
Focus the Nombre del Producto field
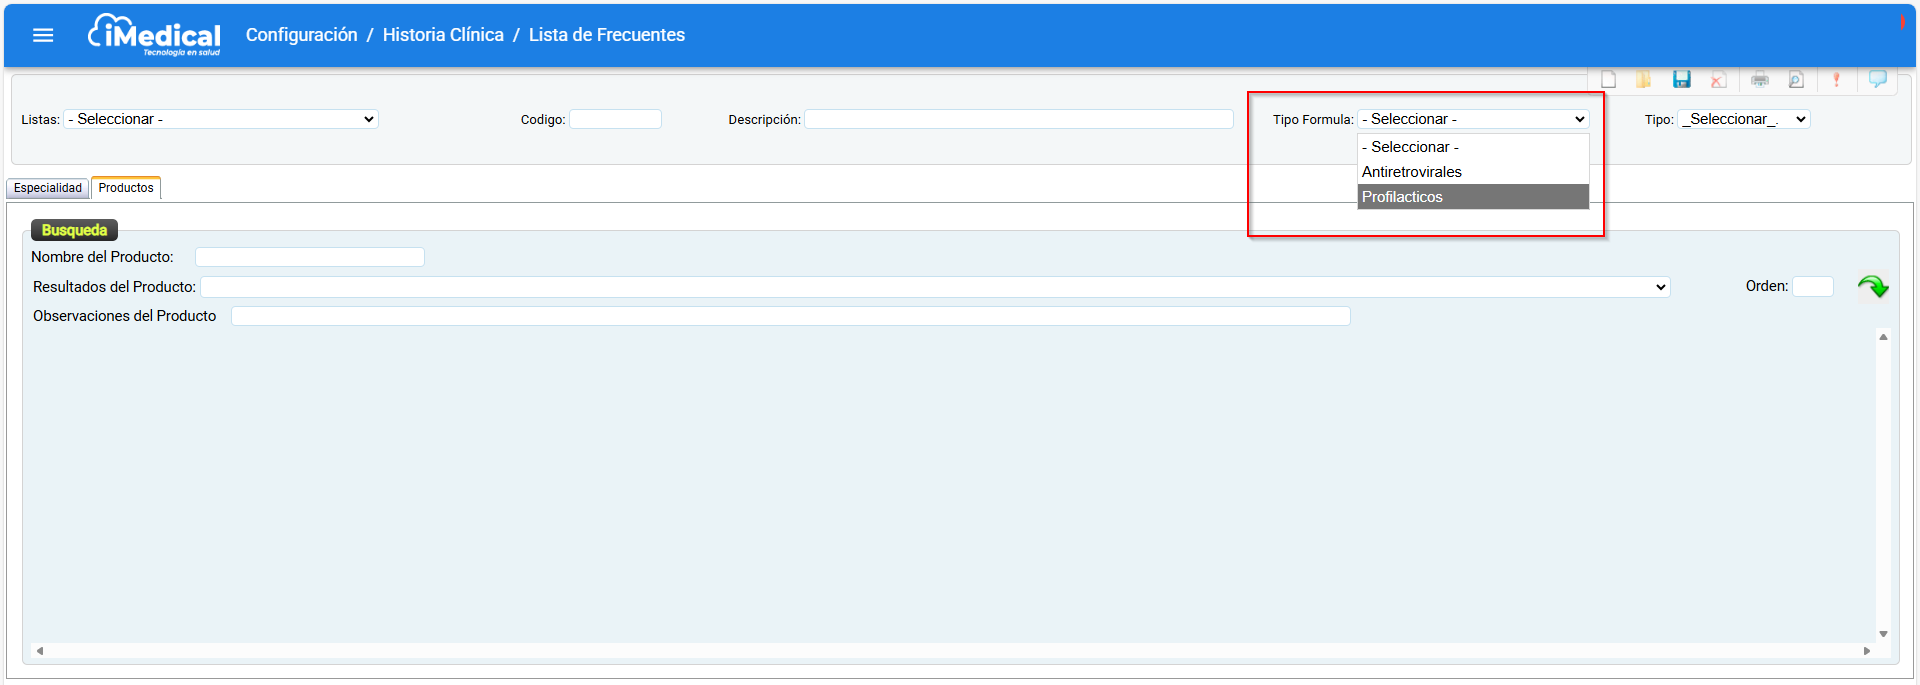pos(310,257)
